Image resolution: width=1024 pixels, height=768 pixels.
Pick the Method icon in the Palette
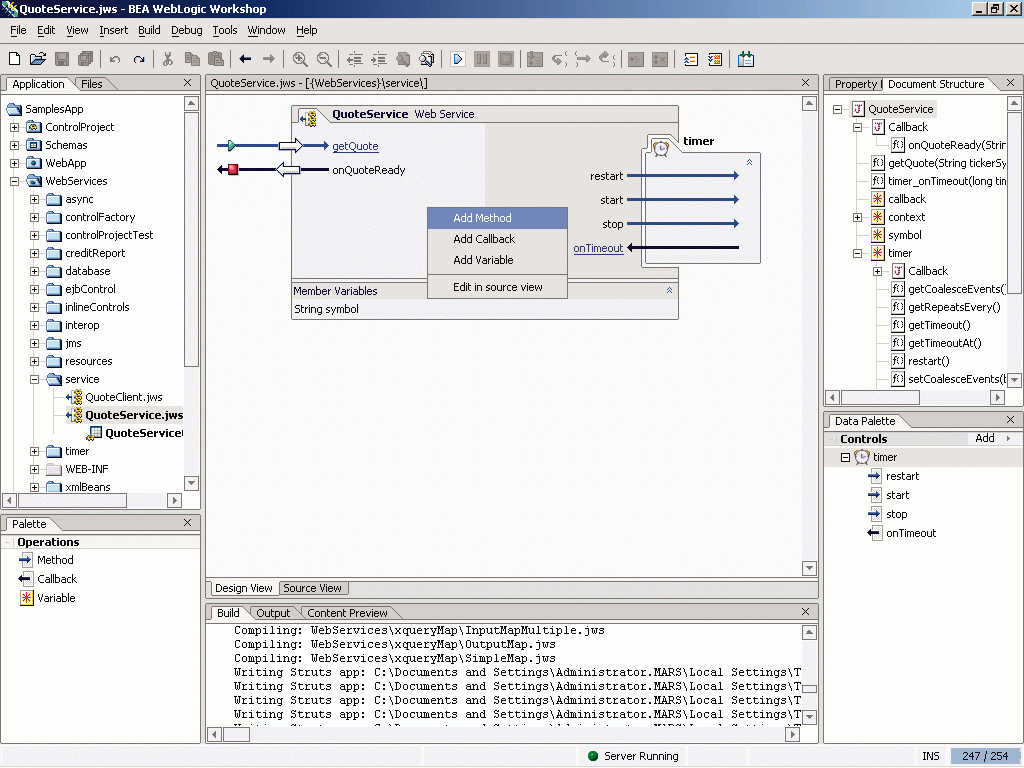pos(25,560)
